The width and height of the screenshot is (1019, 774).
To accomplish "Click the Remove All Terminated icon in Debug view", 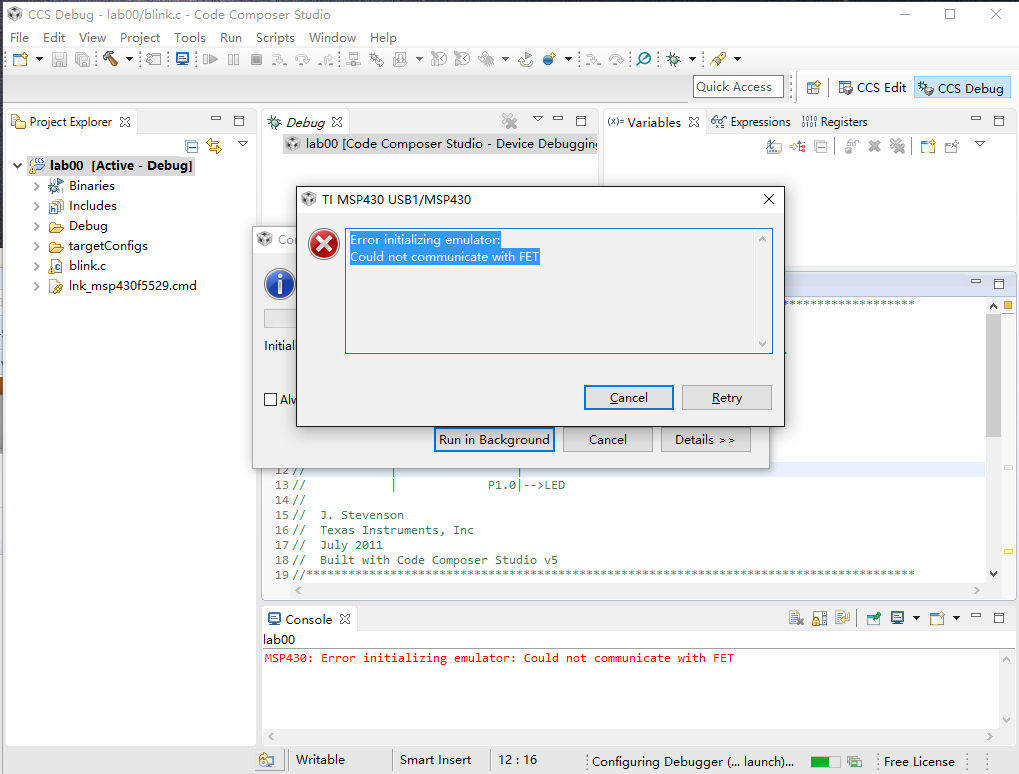I will pyautogui.click(x=510, y=122).
